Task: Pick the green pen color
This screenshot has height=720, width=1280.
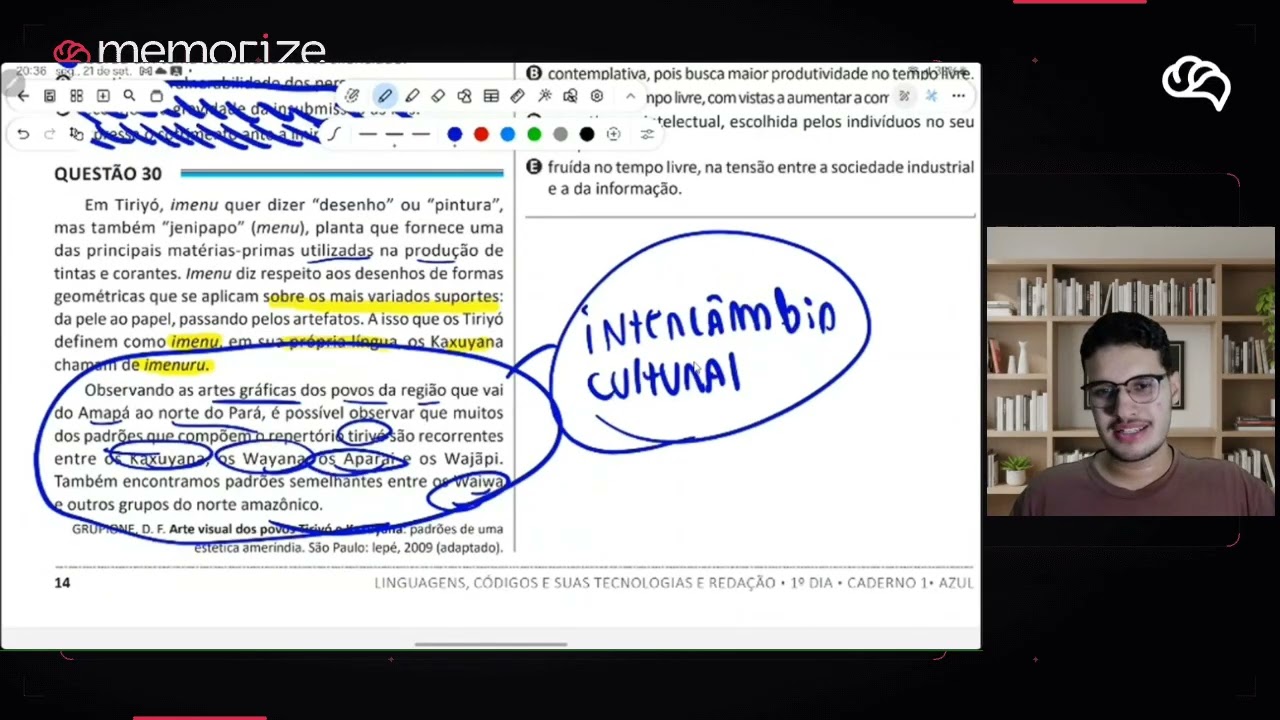Action: click(x=534, y=134)
